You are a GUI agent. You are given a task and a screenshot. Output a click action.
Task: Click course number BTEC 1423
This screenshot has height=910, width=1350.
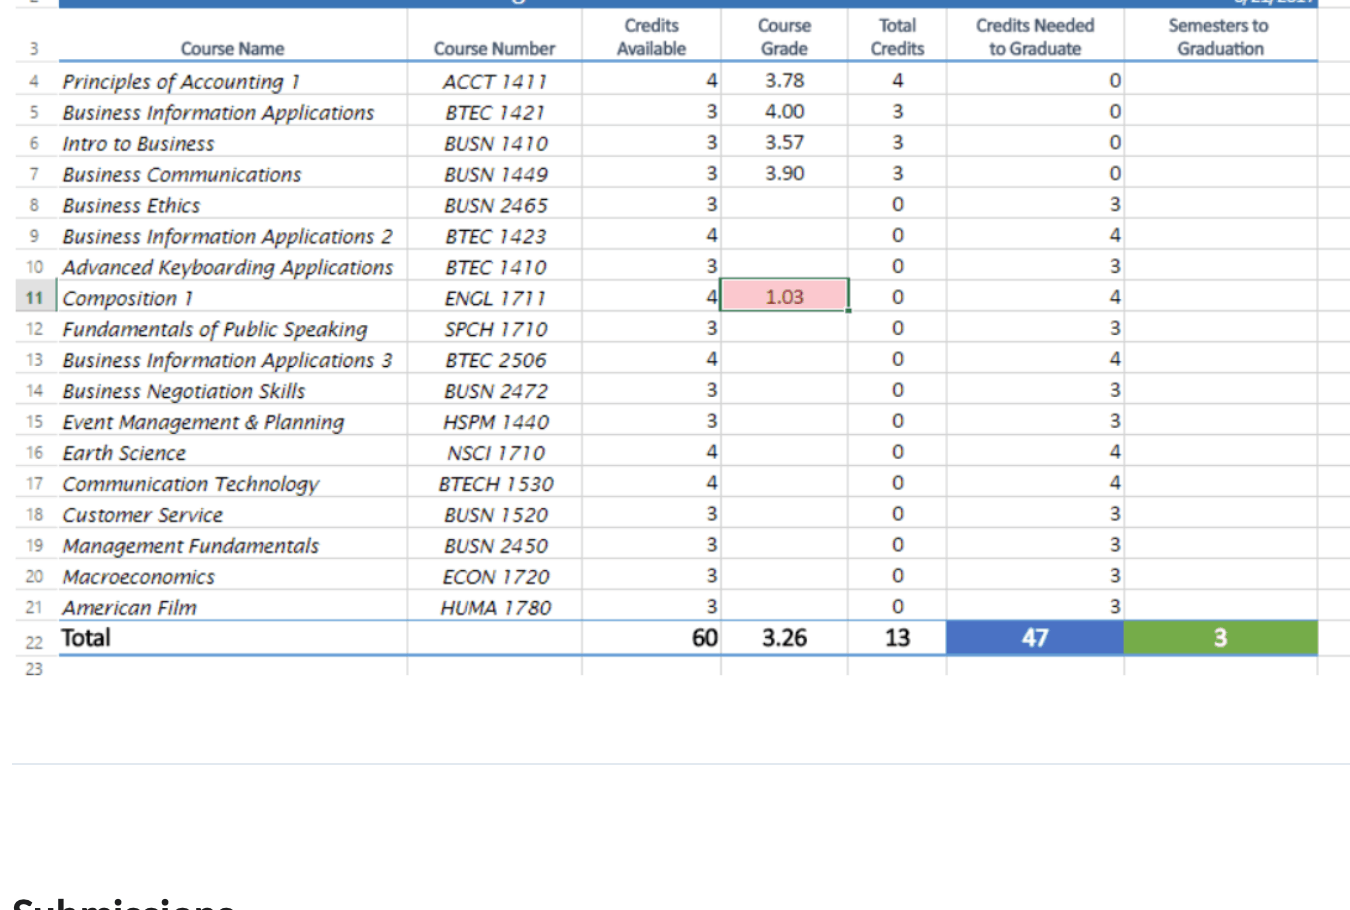[x=494, y=235]
